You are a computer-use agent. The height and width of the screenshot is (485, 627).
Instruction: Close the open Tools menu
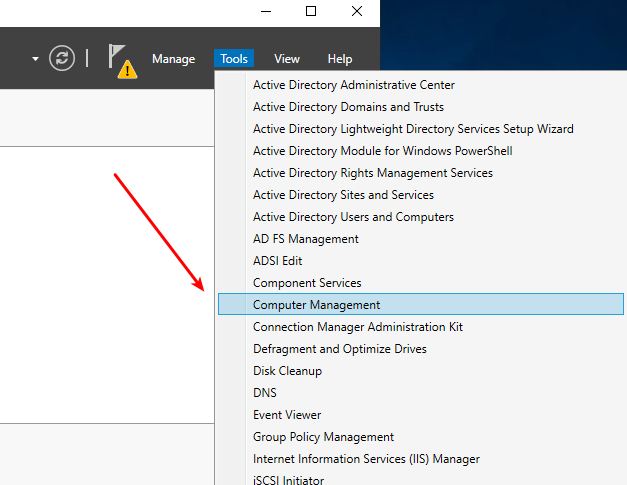[x=234, y=59]
